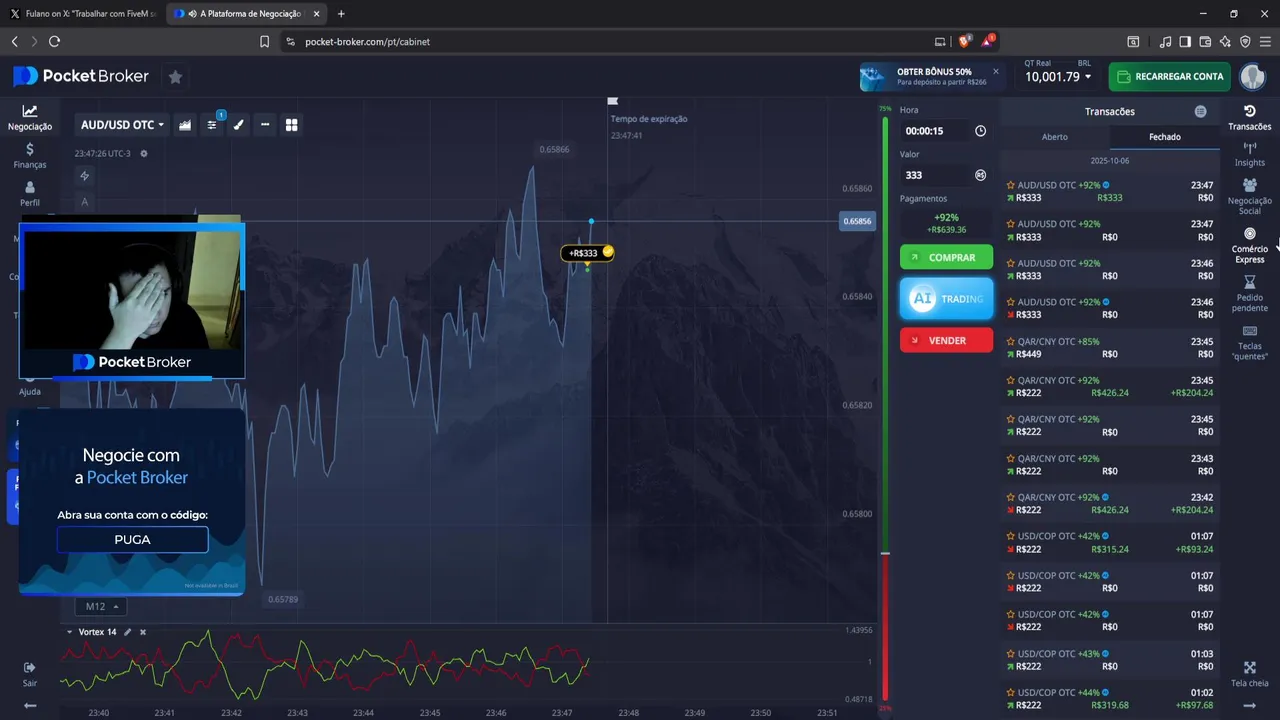Viewport: 1280px width, 720px height.
Task: Click the VENDER sell button
Action: (x=946, y=340)
